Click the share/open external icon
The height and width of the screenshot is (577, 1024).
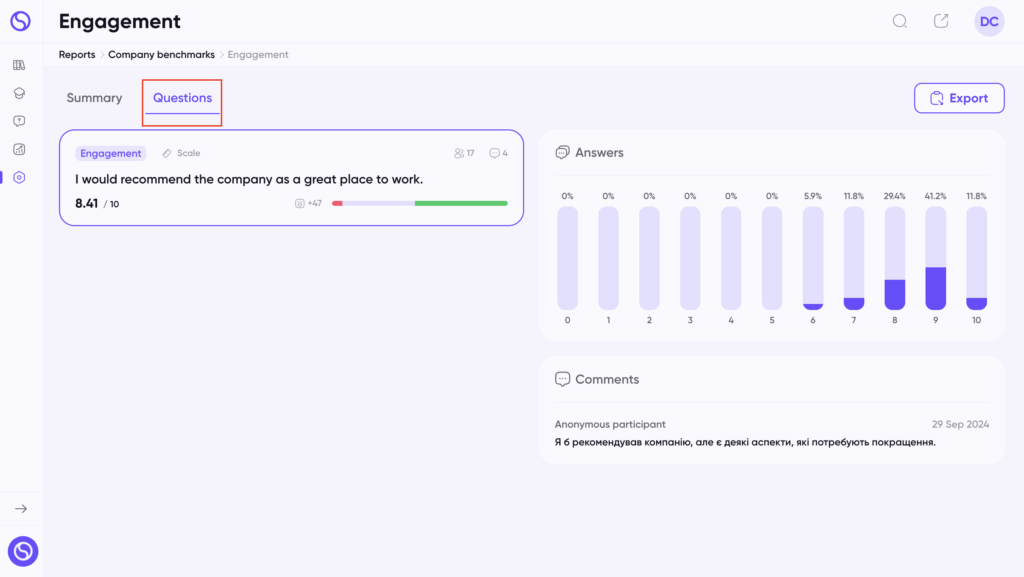941,21
